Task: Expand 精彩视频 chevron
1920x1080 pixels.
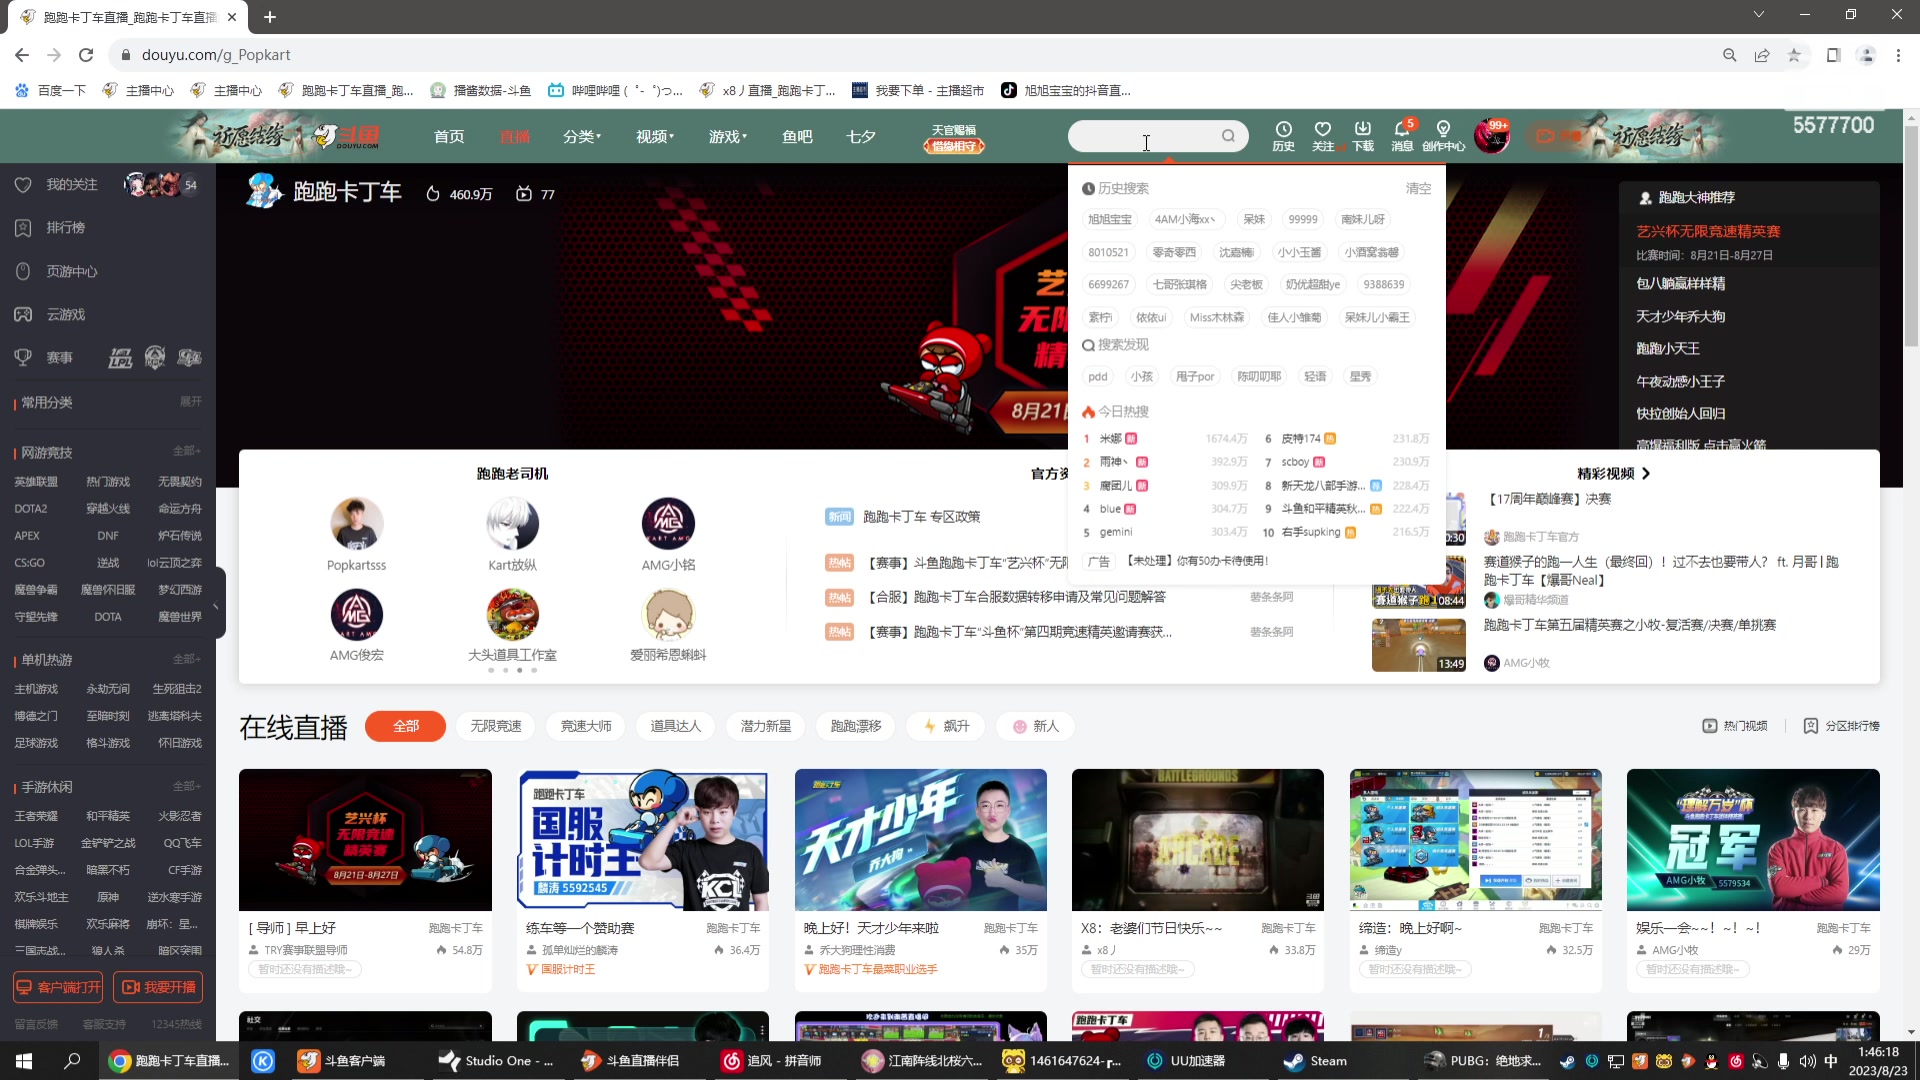Action: tap(1646, 474)
